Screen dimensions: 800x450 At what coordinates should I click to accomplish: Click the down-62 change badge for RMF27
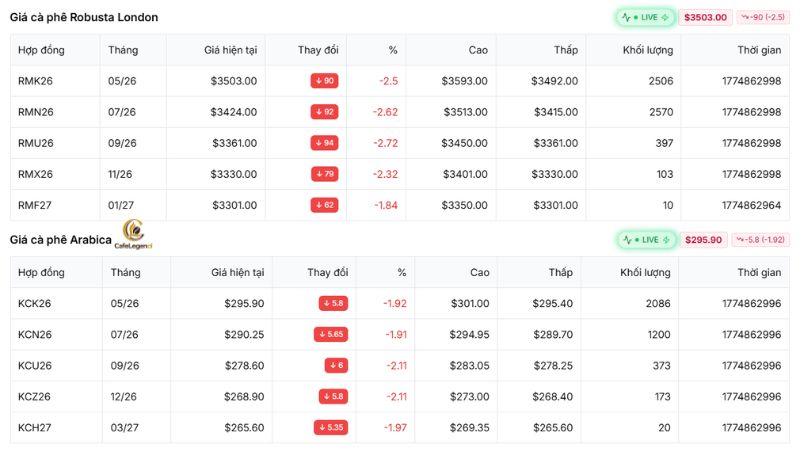(x=324, y=205)
